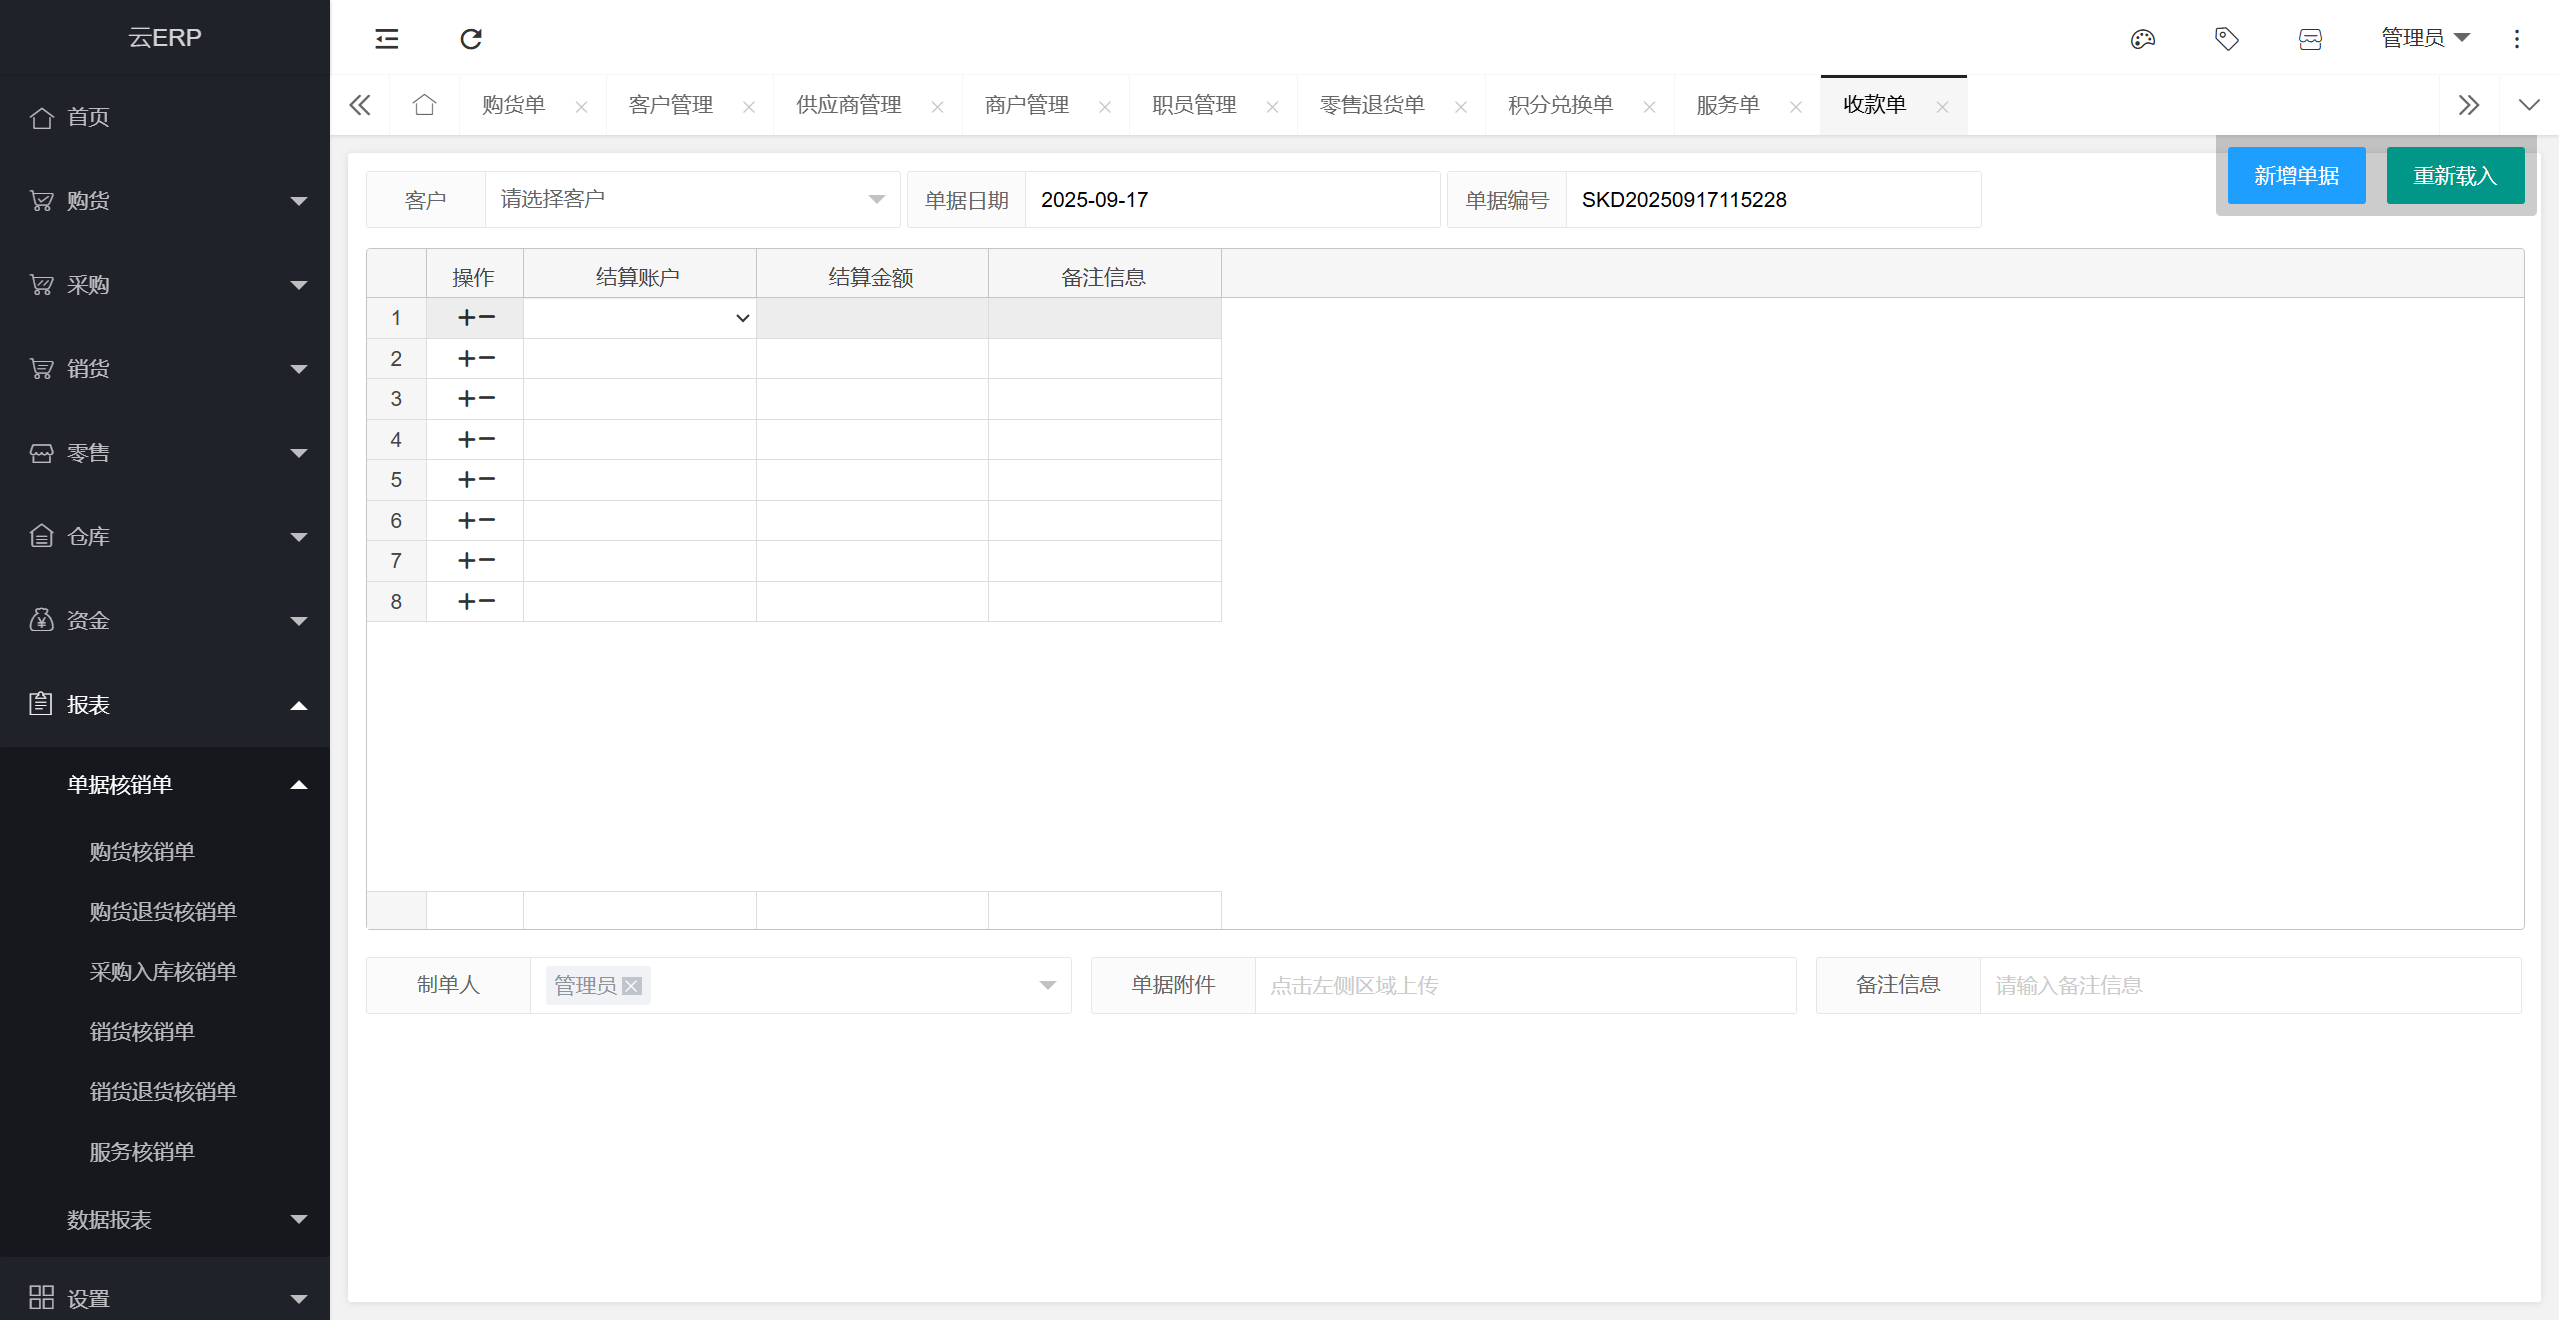Open the three-dot menu in the top-right corner

[x=2516, y=39]
